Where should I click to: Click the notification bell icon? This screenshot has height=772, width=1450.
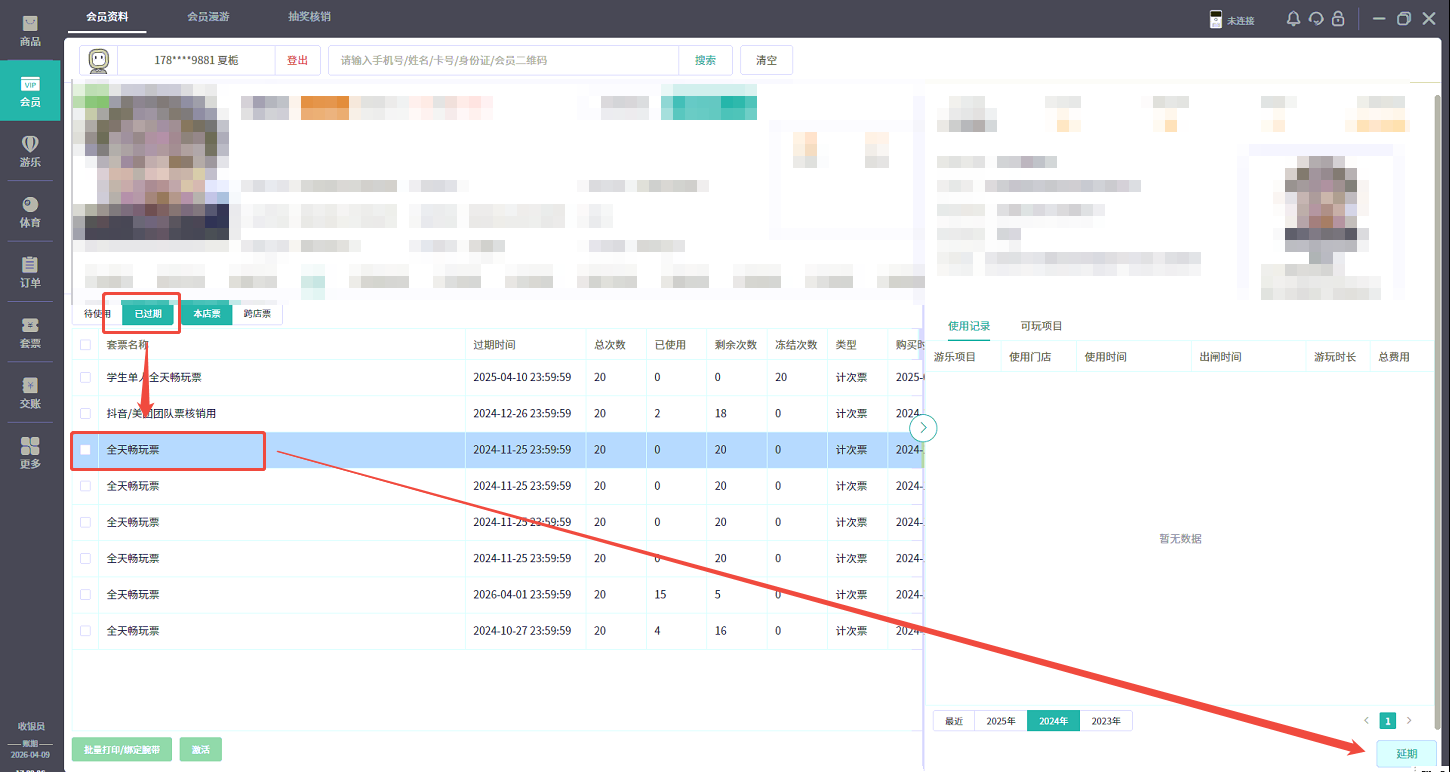tap(1293, 19)
